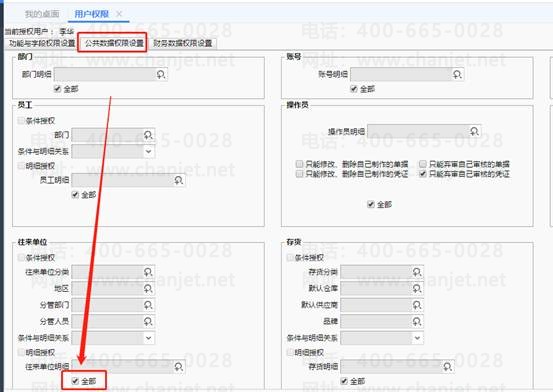Open the 地区 lookup magnifier icon

pos(148,289)
